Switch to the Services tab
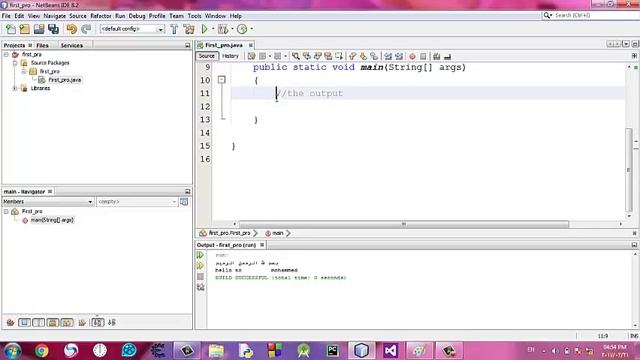 tap(72, 45)
